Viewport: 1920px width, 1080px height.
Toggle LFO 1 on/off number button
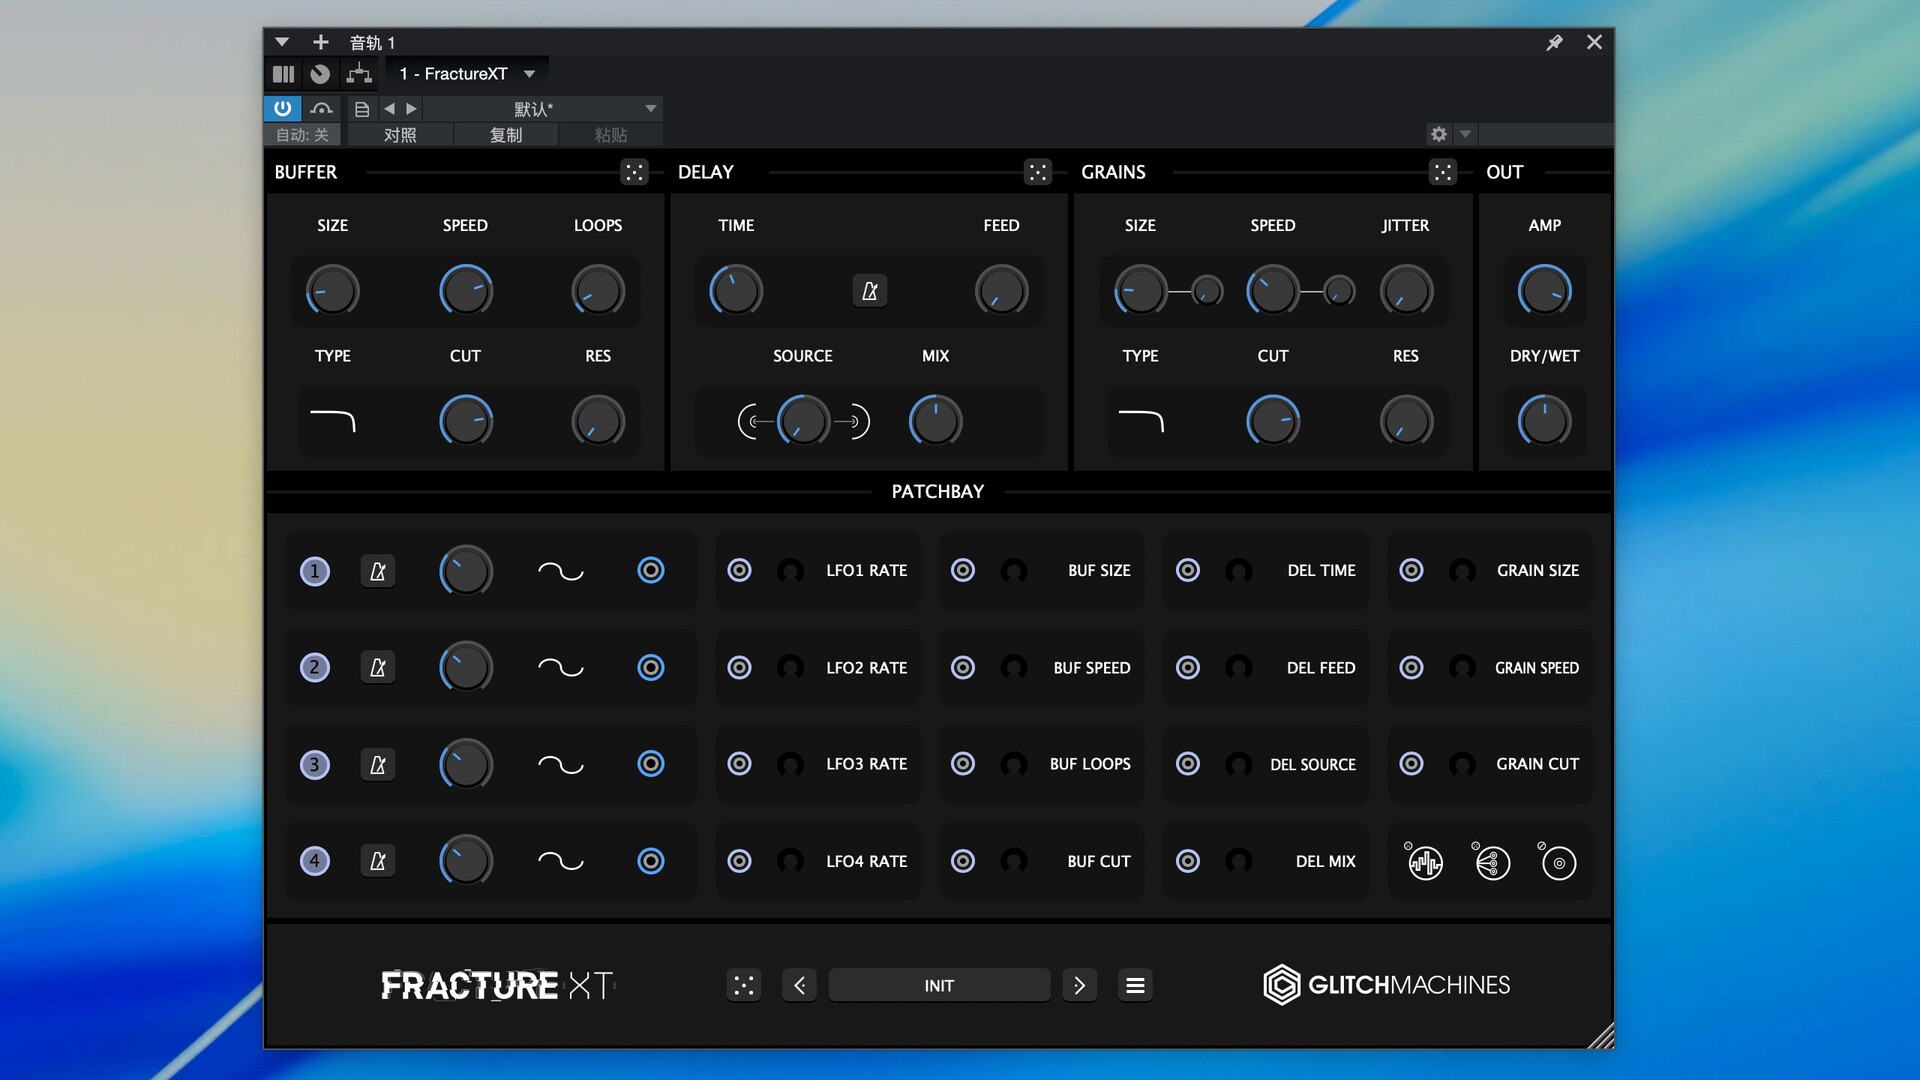coord(314,571)
